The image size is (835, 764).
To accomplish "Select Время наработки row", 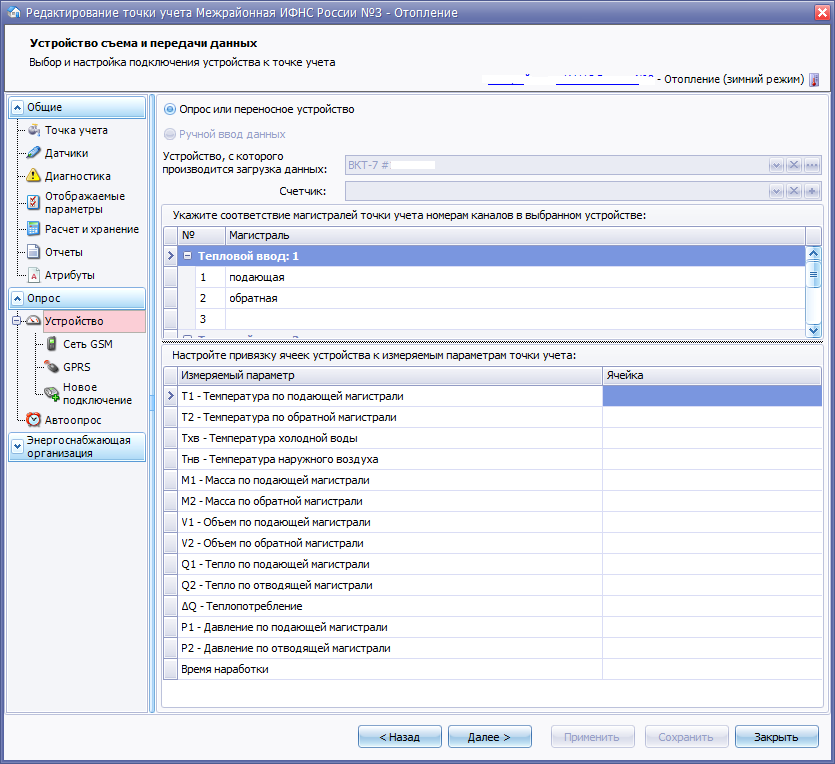I will click(x=493, y=669).
